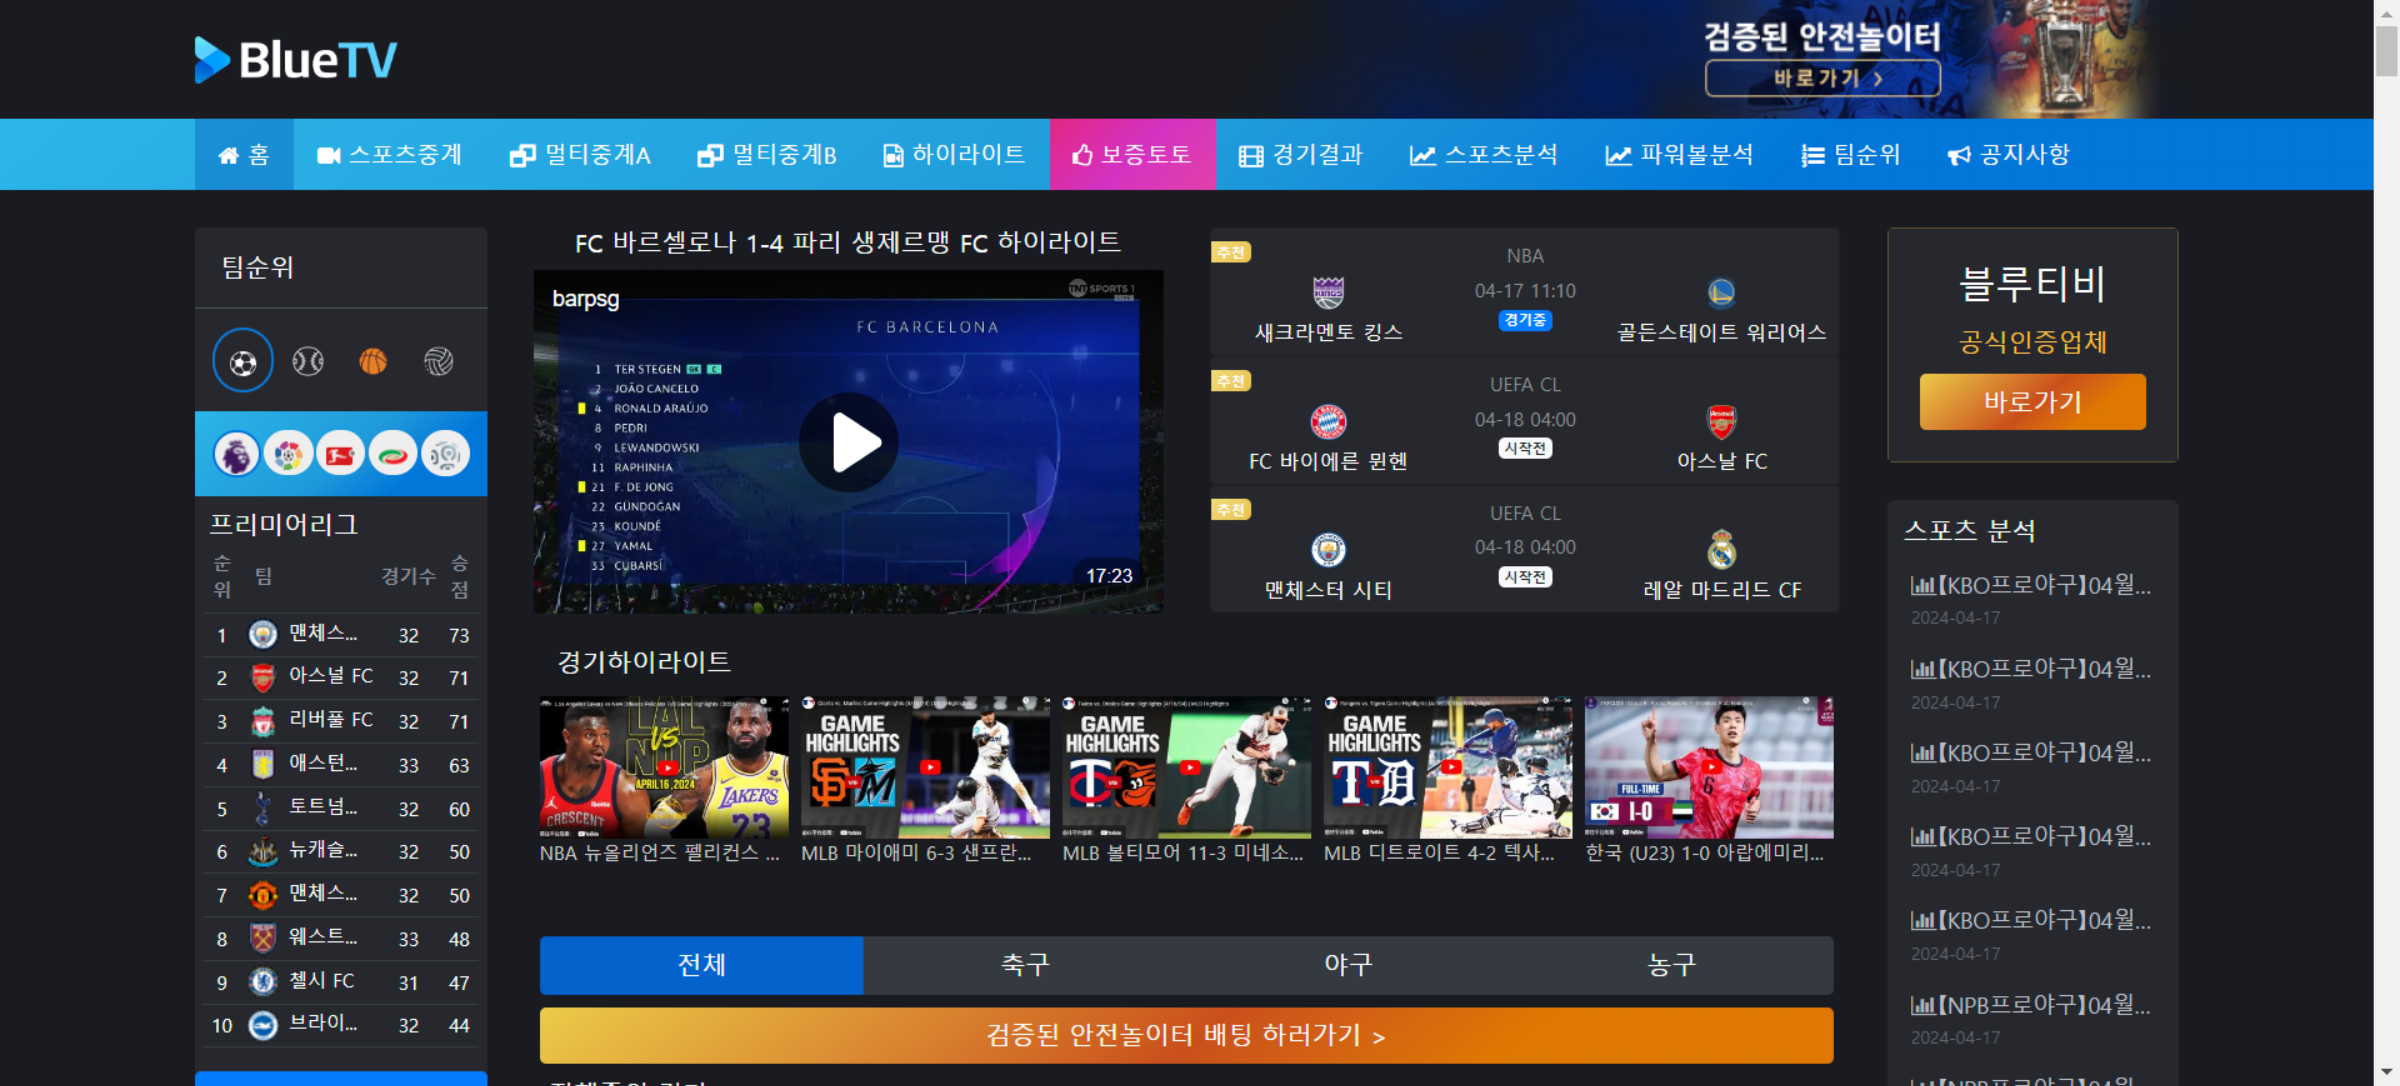Select the volleyball sport icon

point(438,361)
